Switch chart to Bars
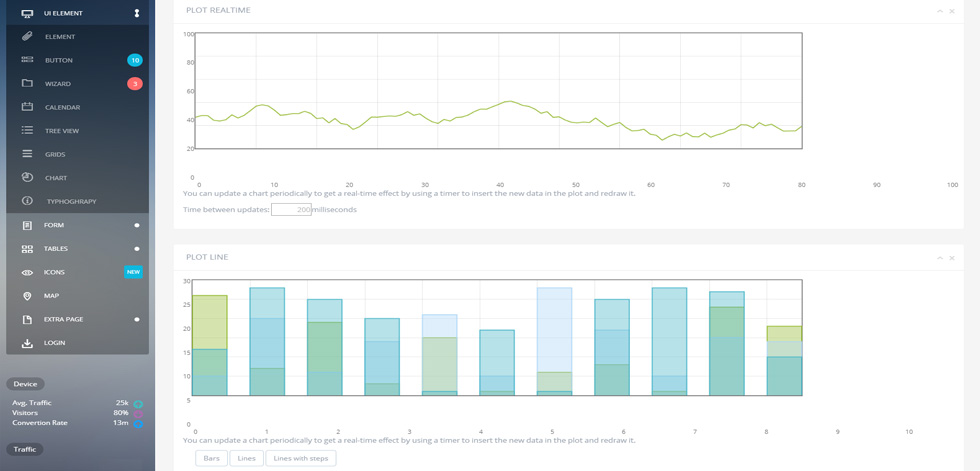 coord(211,459)
